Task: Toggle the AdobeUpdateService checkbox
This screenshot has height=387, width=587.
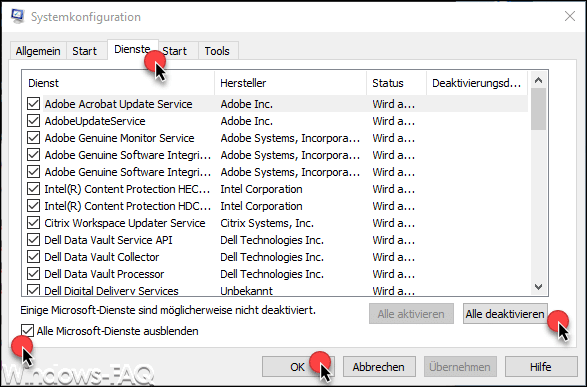Action: coord(33,121)
